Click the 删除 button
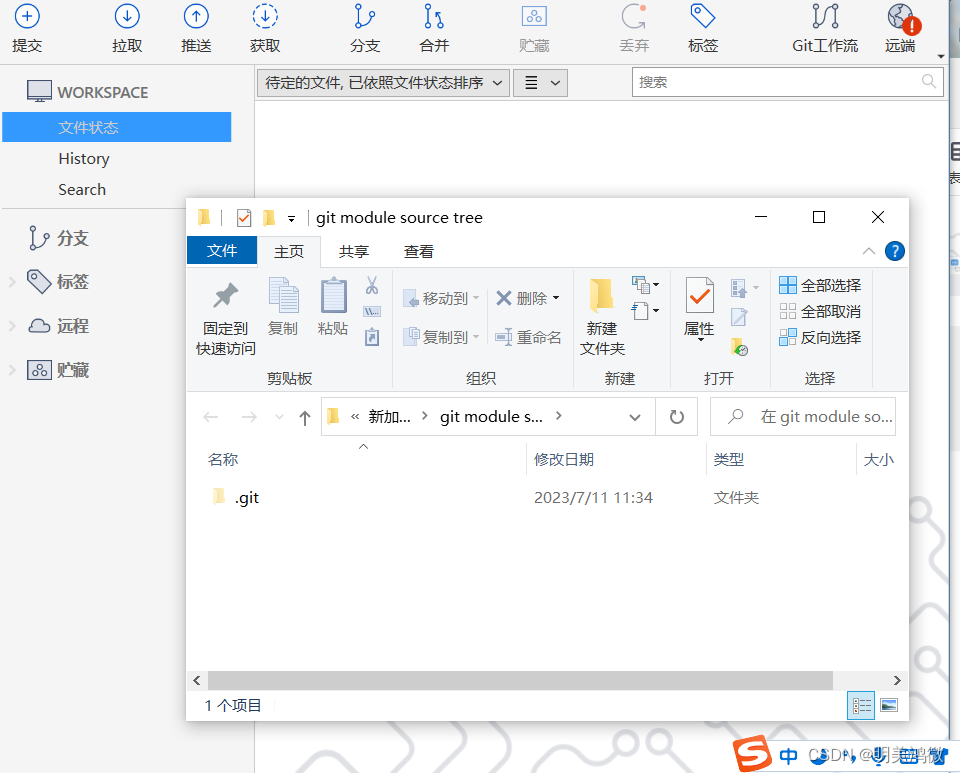Viewport: 960px width, 773px height. (527, 299)
